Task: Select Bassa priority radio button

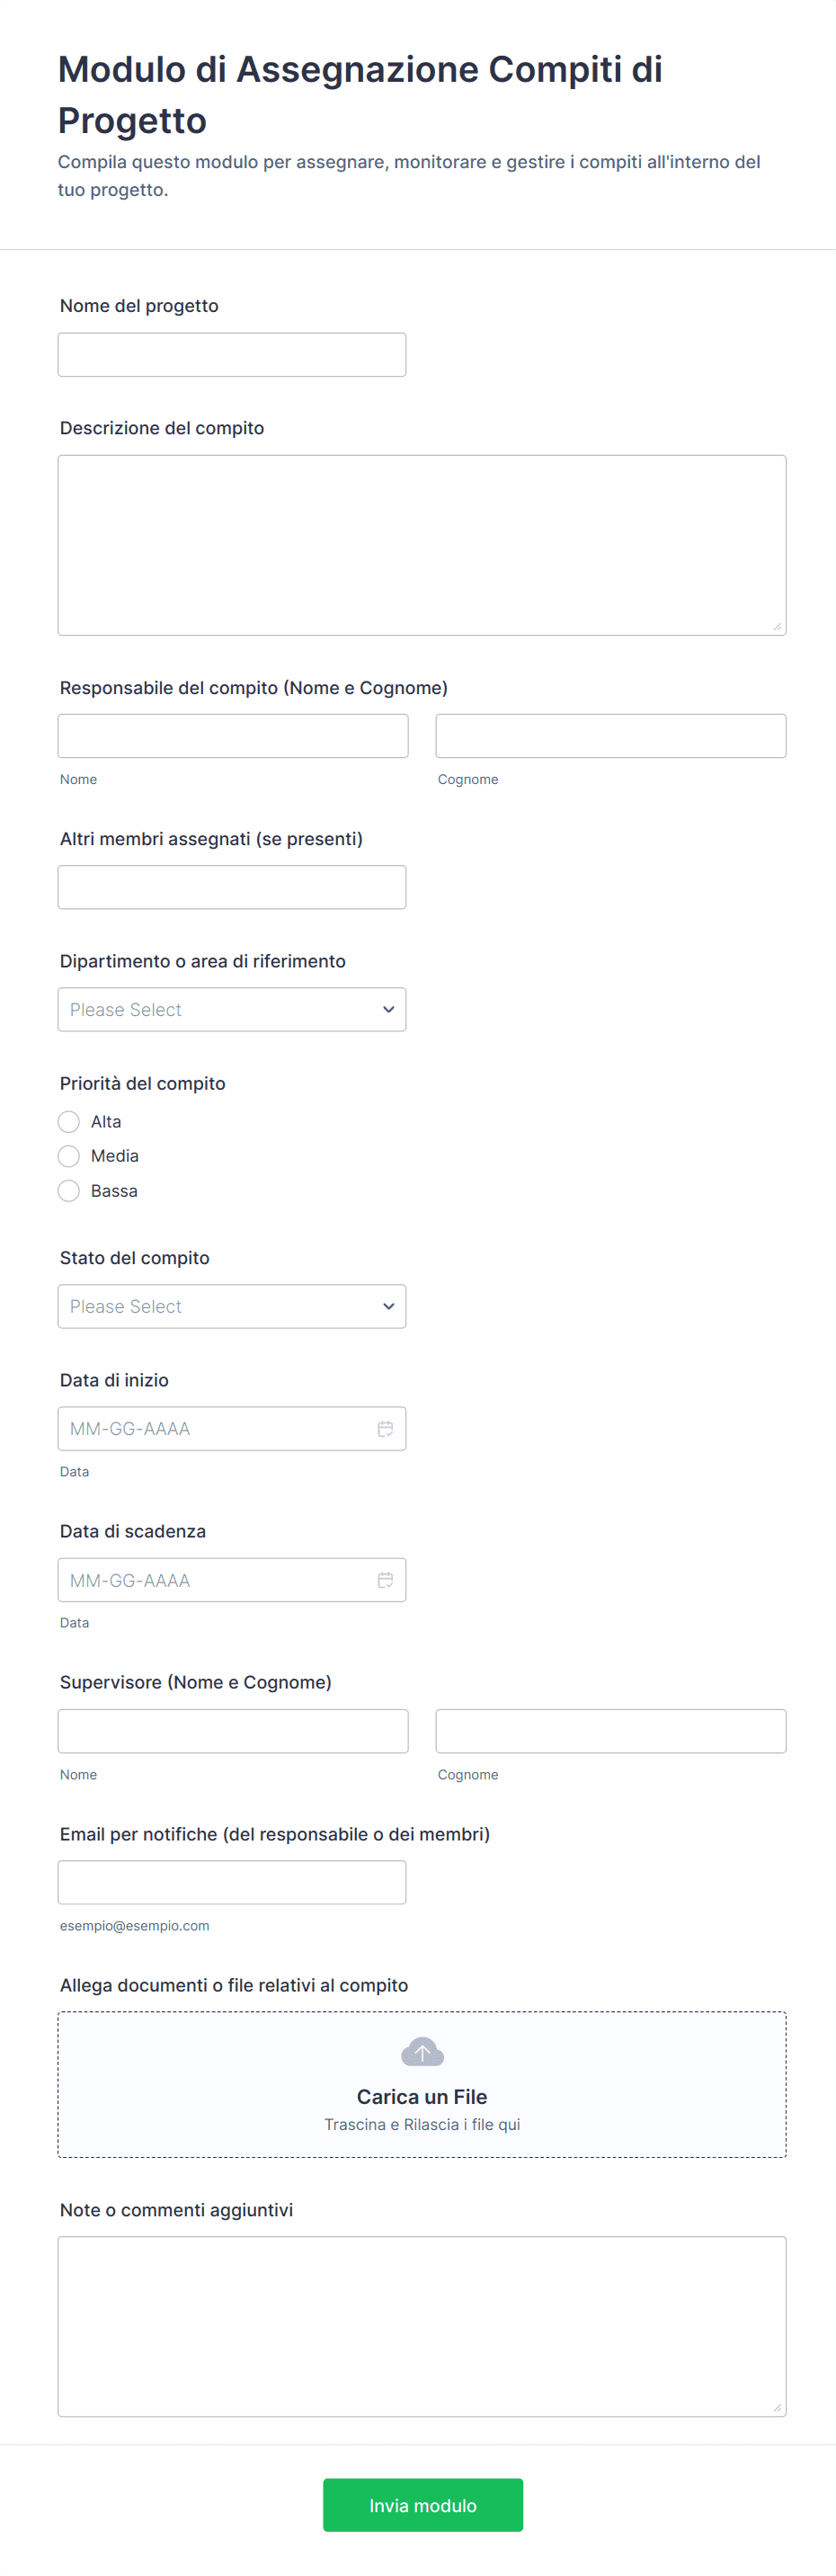Action: pos(69,1191)
